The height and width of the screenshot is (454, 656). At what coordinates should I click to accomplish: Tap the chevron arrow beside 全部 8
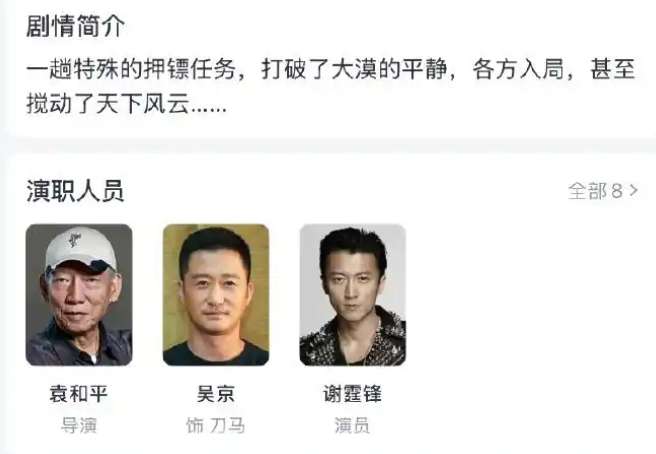pos(633,191)
